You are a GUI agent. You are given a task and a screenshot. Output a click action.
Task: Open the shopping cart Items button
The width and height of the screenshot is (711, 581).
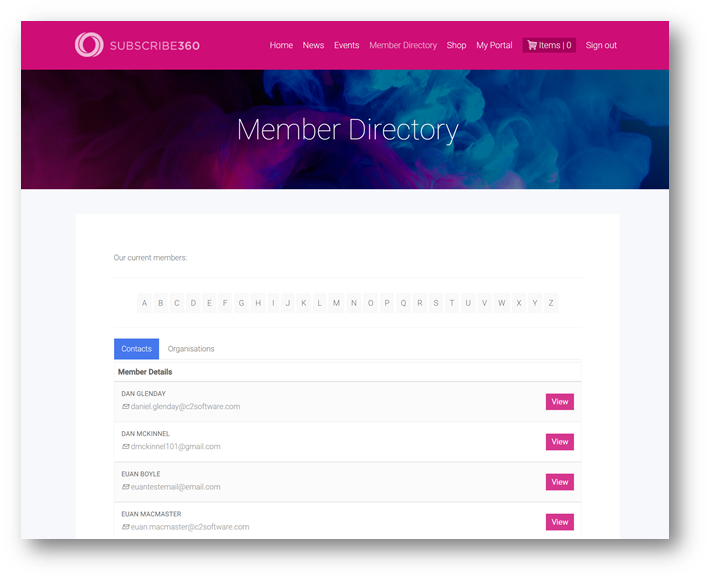click(x=549, y=45)
